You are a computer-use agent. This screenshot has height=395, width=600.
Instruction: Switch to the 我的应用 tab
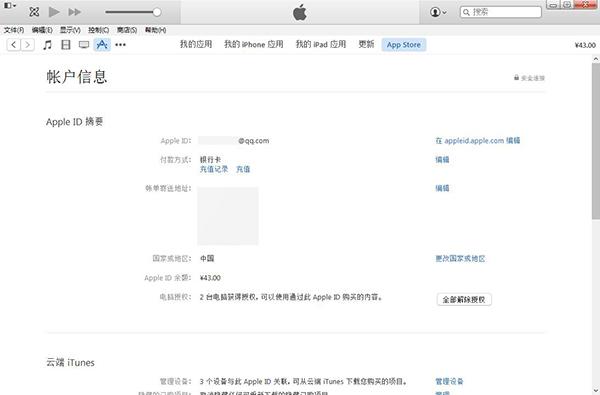[x=196, y=44]
